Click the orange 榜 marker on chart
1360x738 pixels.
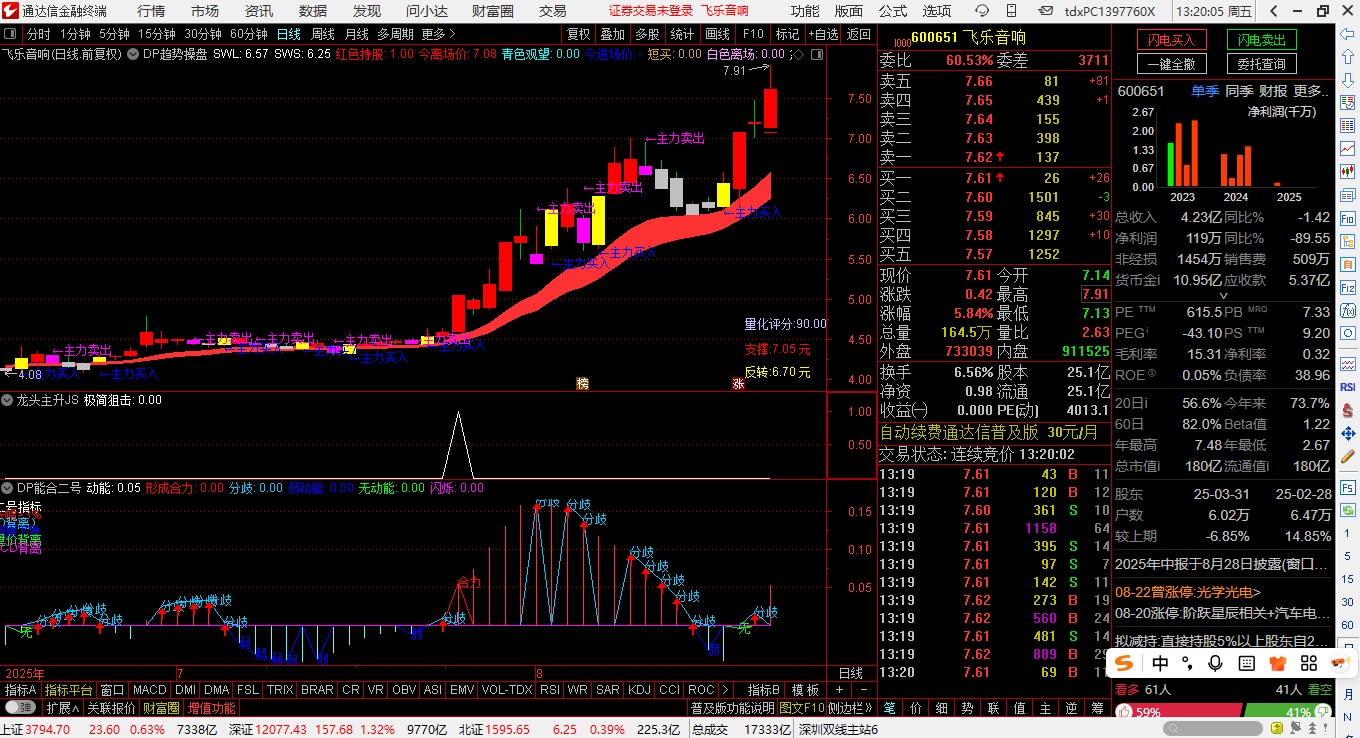click(x=582, y=383)
